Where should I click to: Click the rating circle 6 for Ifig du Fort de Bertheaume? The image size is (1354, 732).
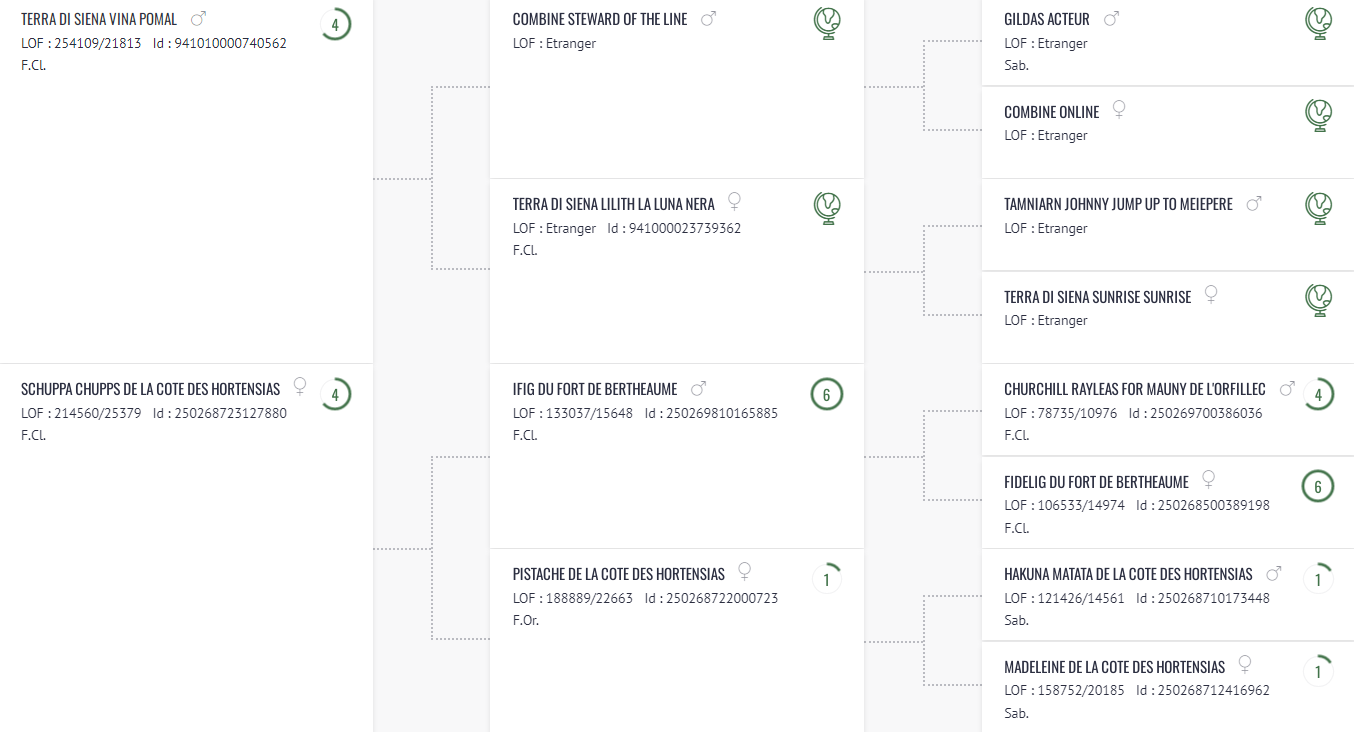tap(827, 394)
